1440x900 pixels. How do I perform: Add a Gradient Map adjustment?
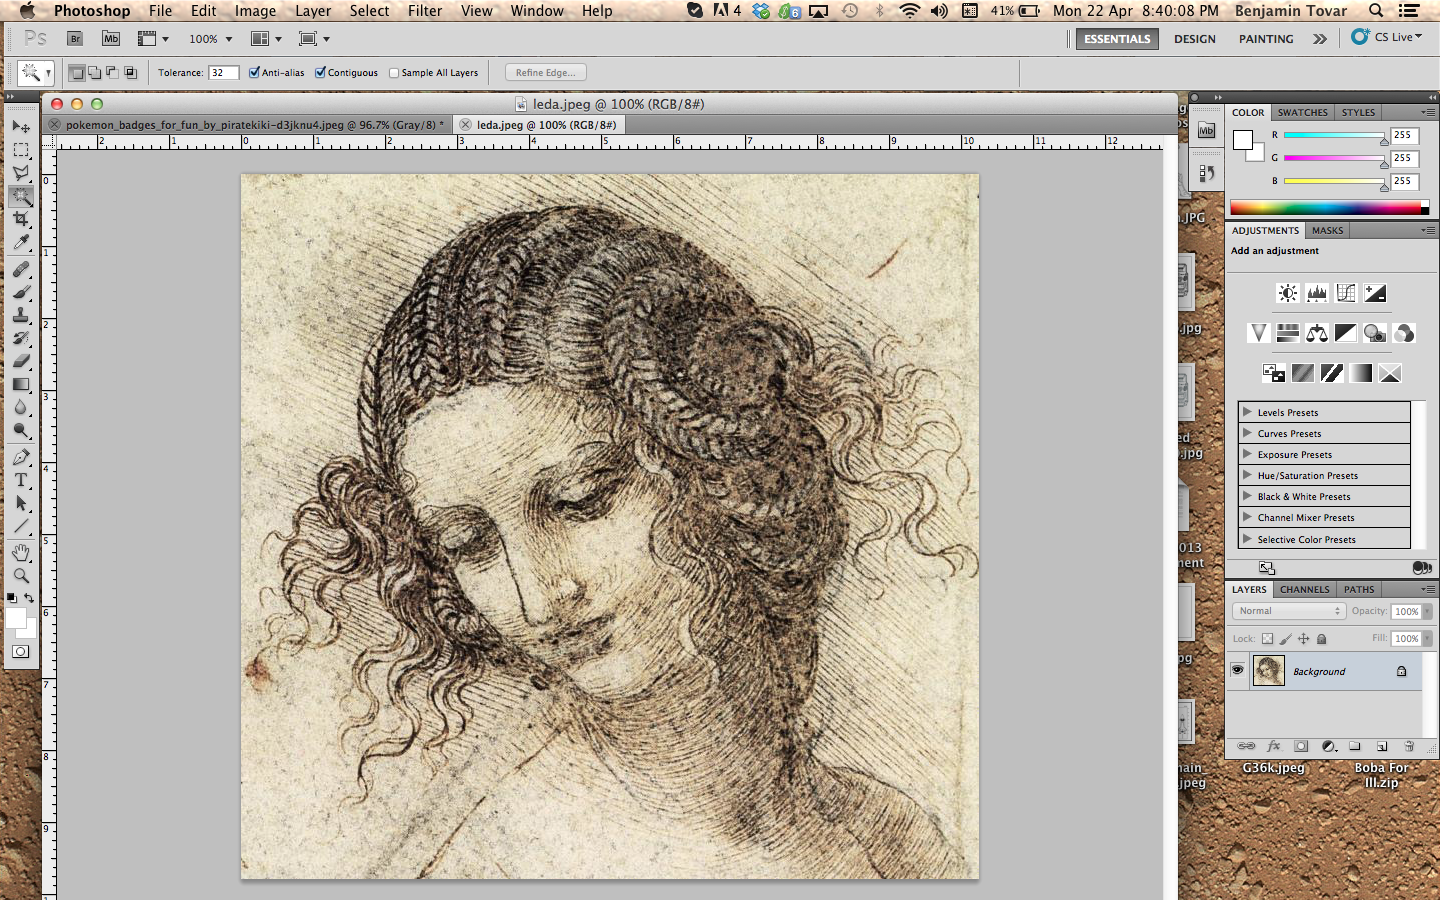1361,373
